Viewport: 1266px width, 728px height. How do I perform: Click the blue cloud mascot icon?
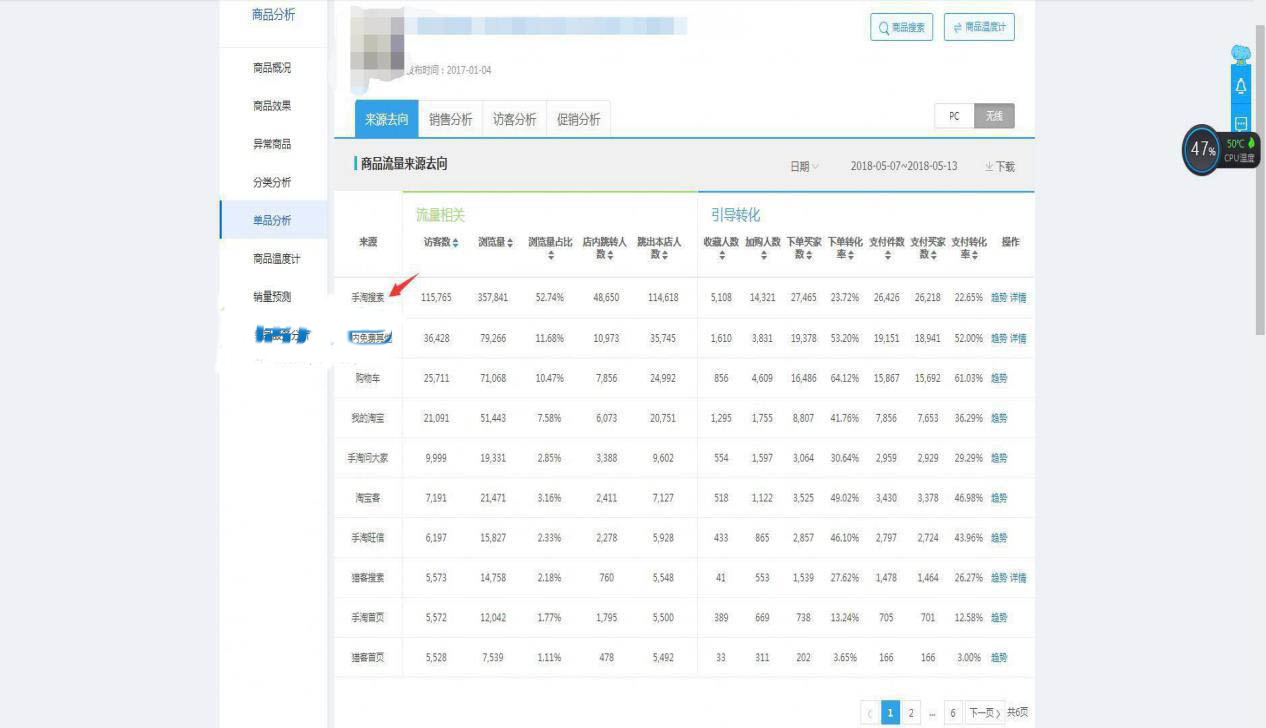(1241, 54)
